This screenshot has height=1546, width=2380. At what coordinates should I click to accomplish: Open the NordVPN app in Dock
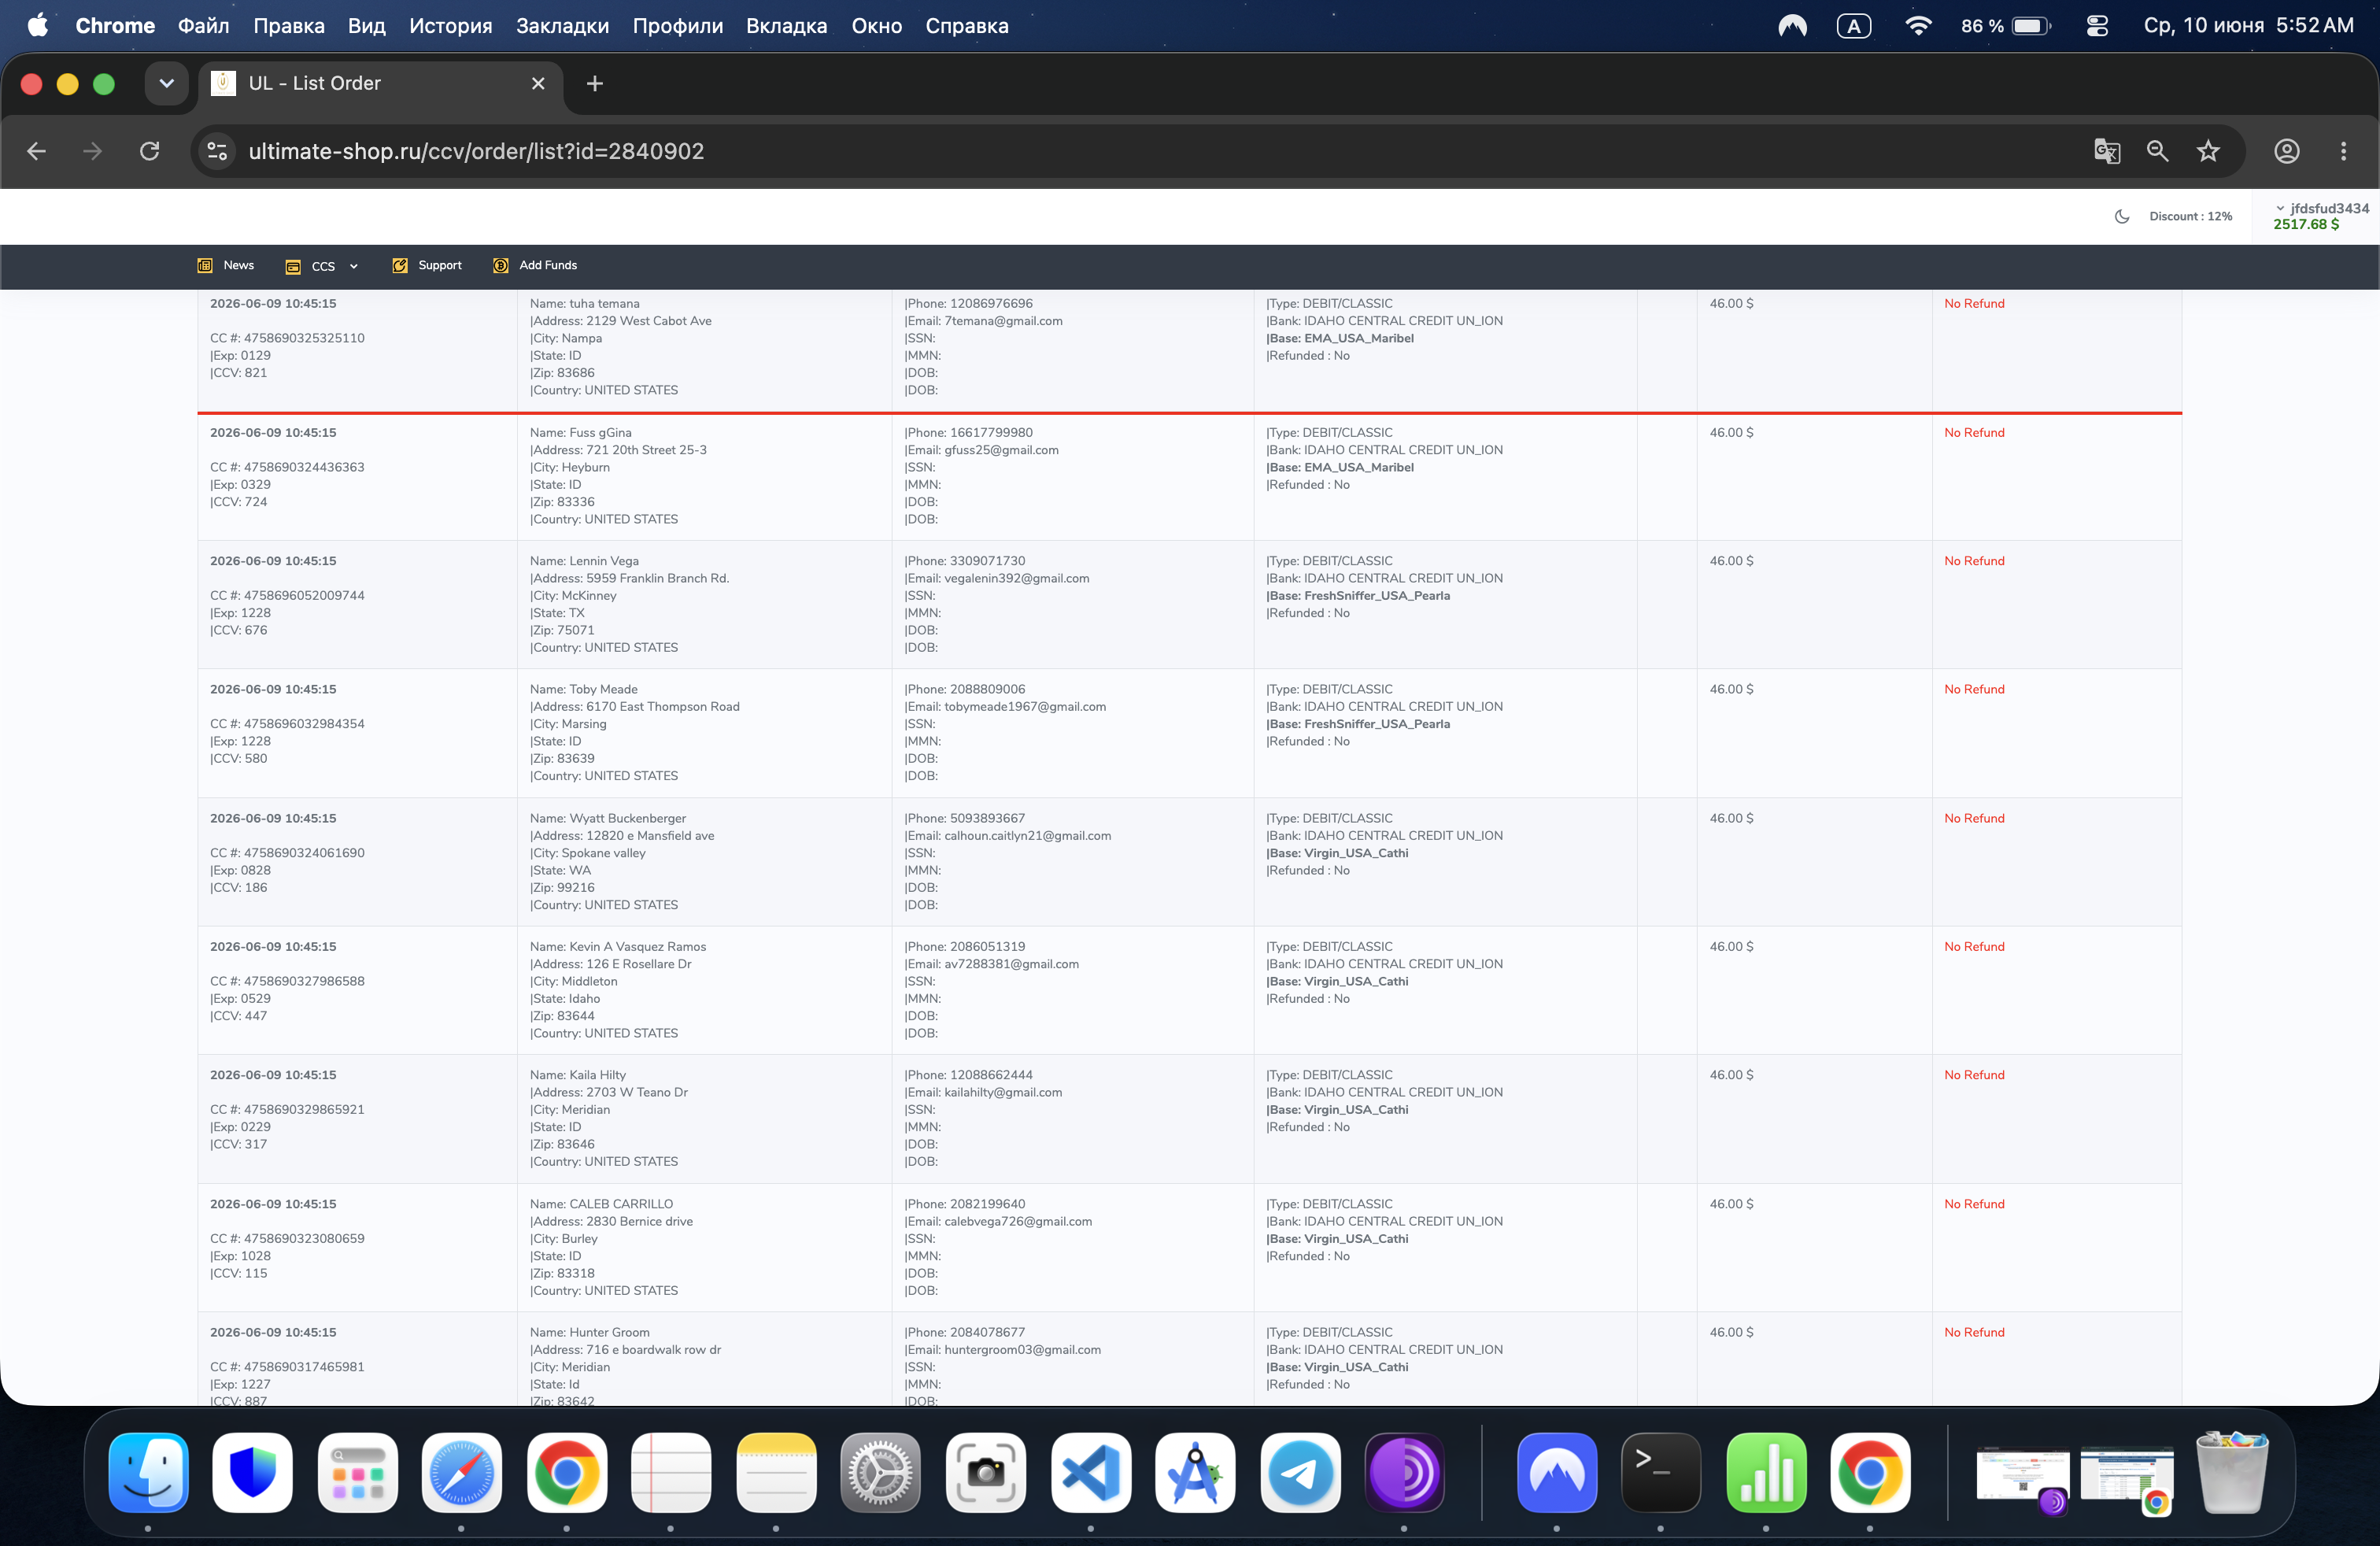1556,1472
